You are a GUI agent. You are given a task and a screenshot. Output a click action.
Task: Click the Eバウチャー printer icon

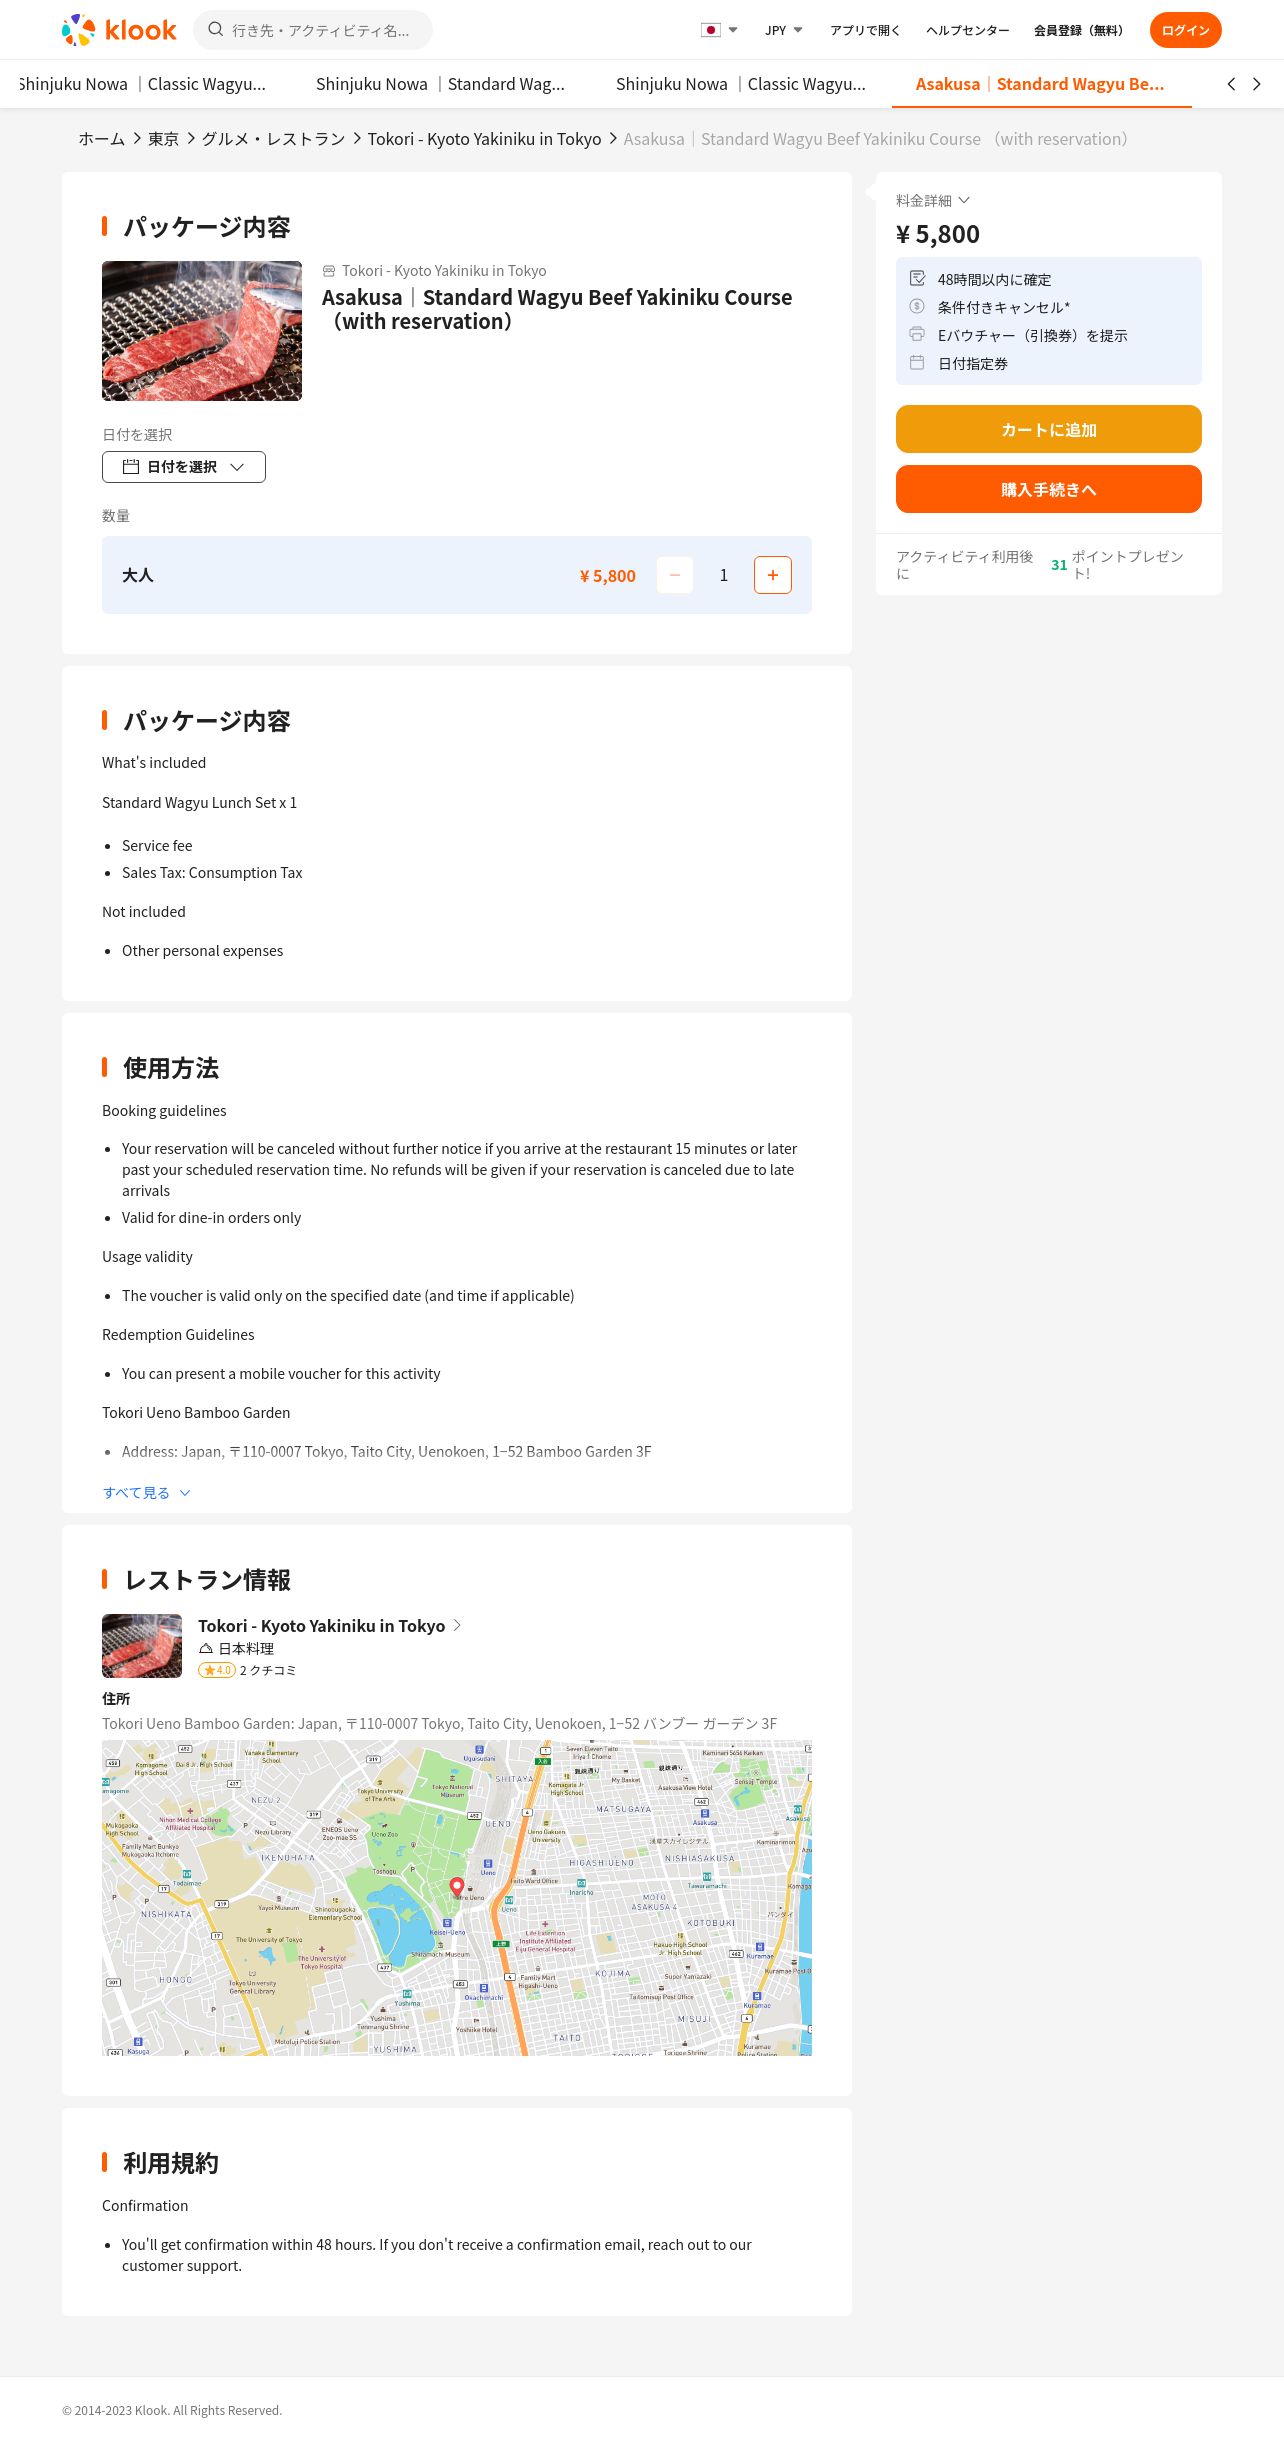917,334
